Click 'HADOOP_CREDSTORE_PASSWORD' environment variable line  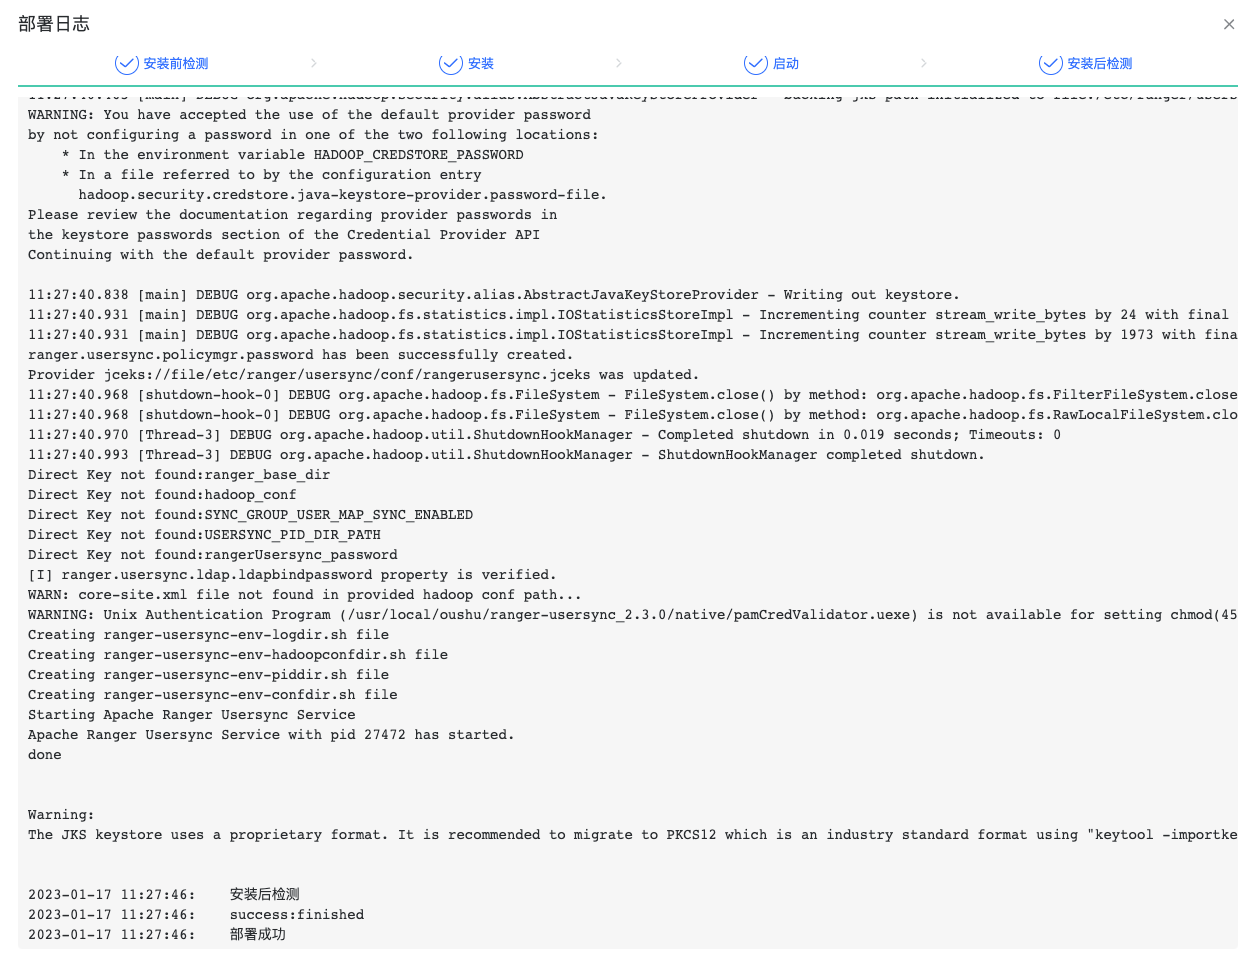(293, 155)
